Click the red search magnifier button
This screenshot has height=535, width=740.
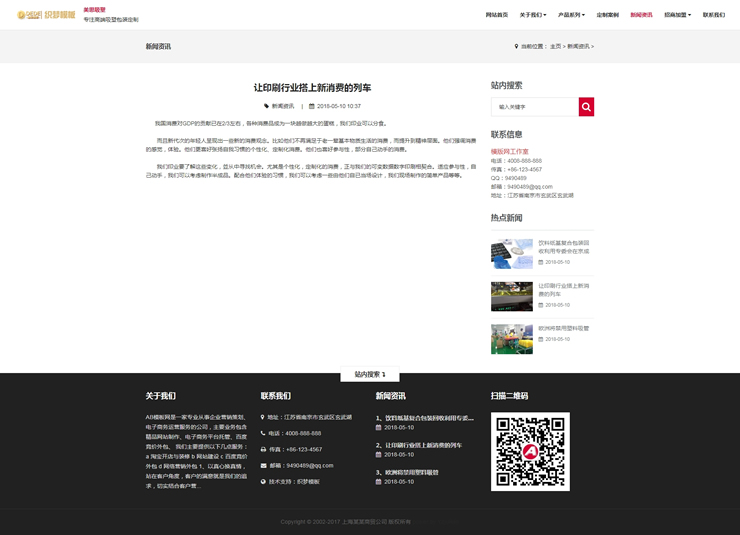[586, 106]
